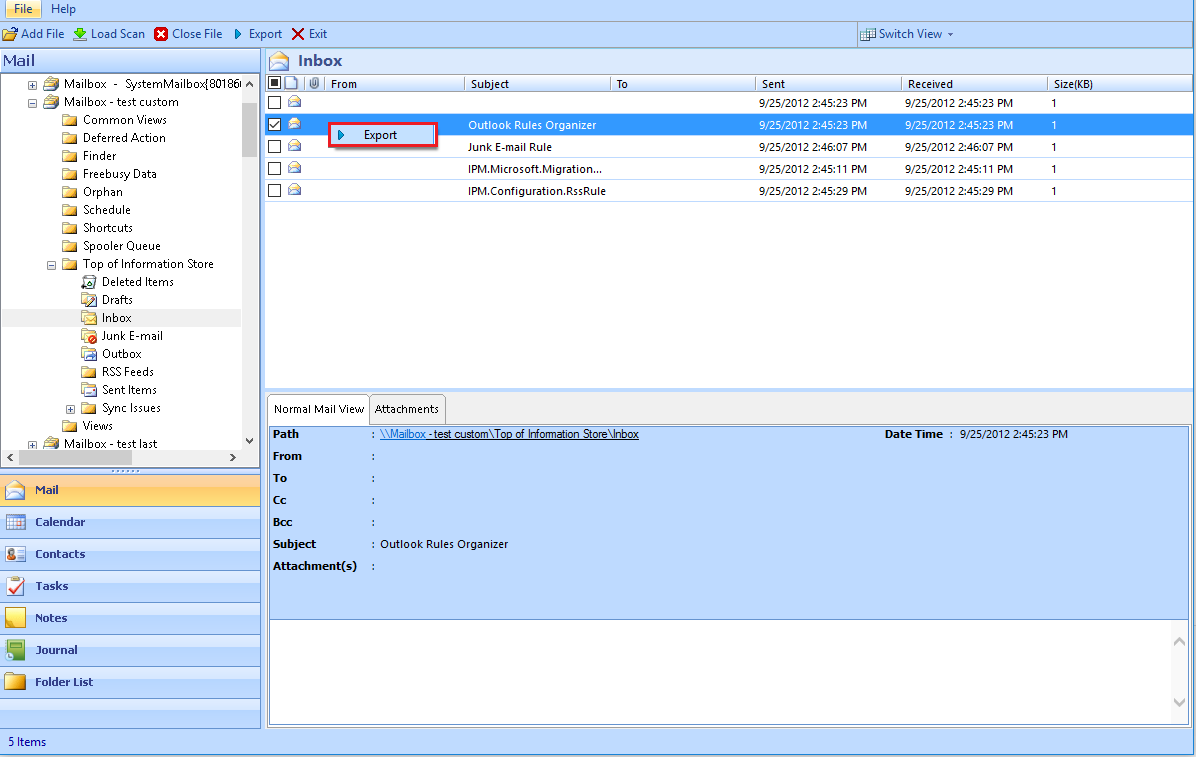Open the Journal pane icon
Screen dimensions: 1196x757
pos(15,650)
